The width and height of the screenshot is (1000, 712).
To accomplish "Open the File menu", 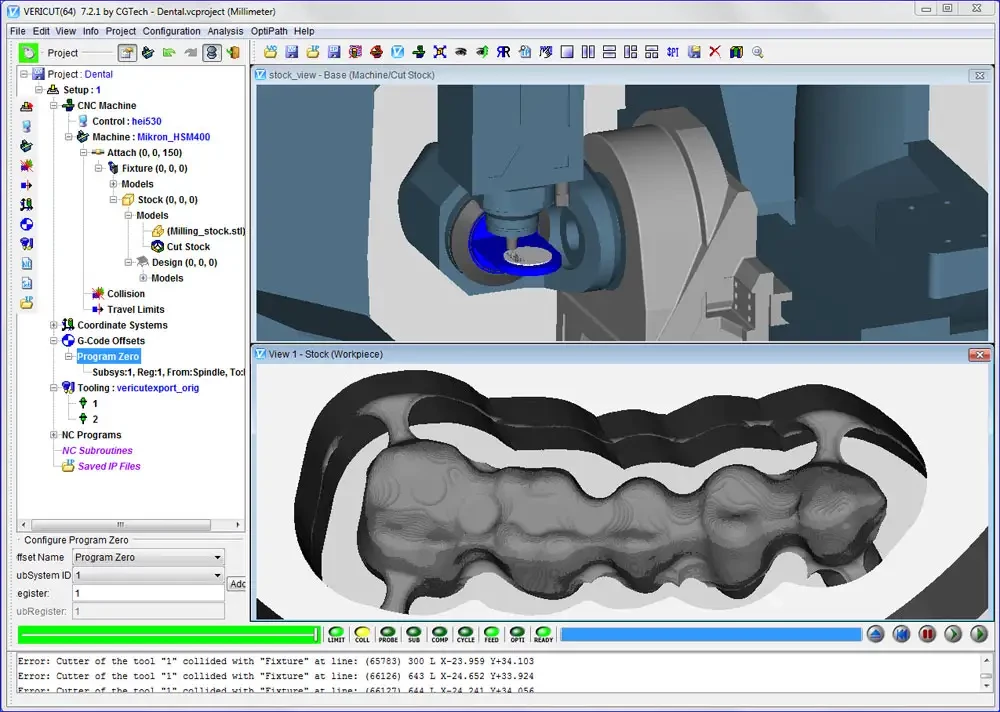I will pos(18,31).
